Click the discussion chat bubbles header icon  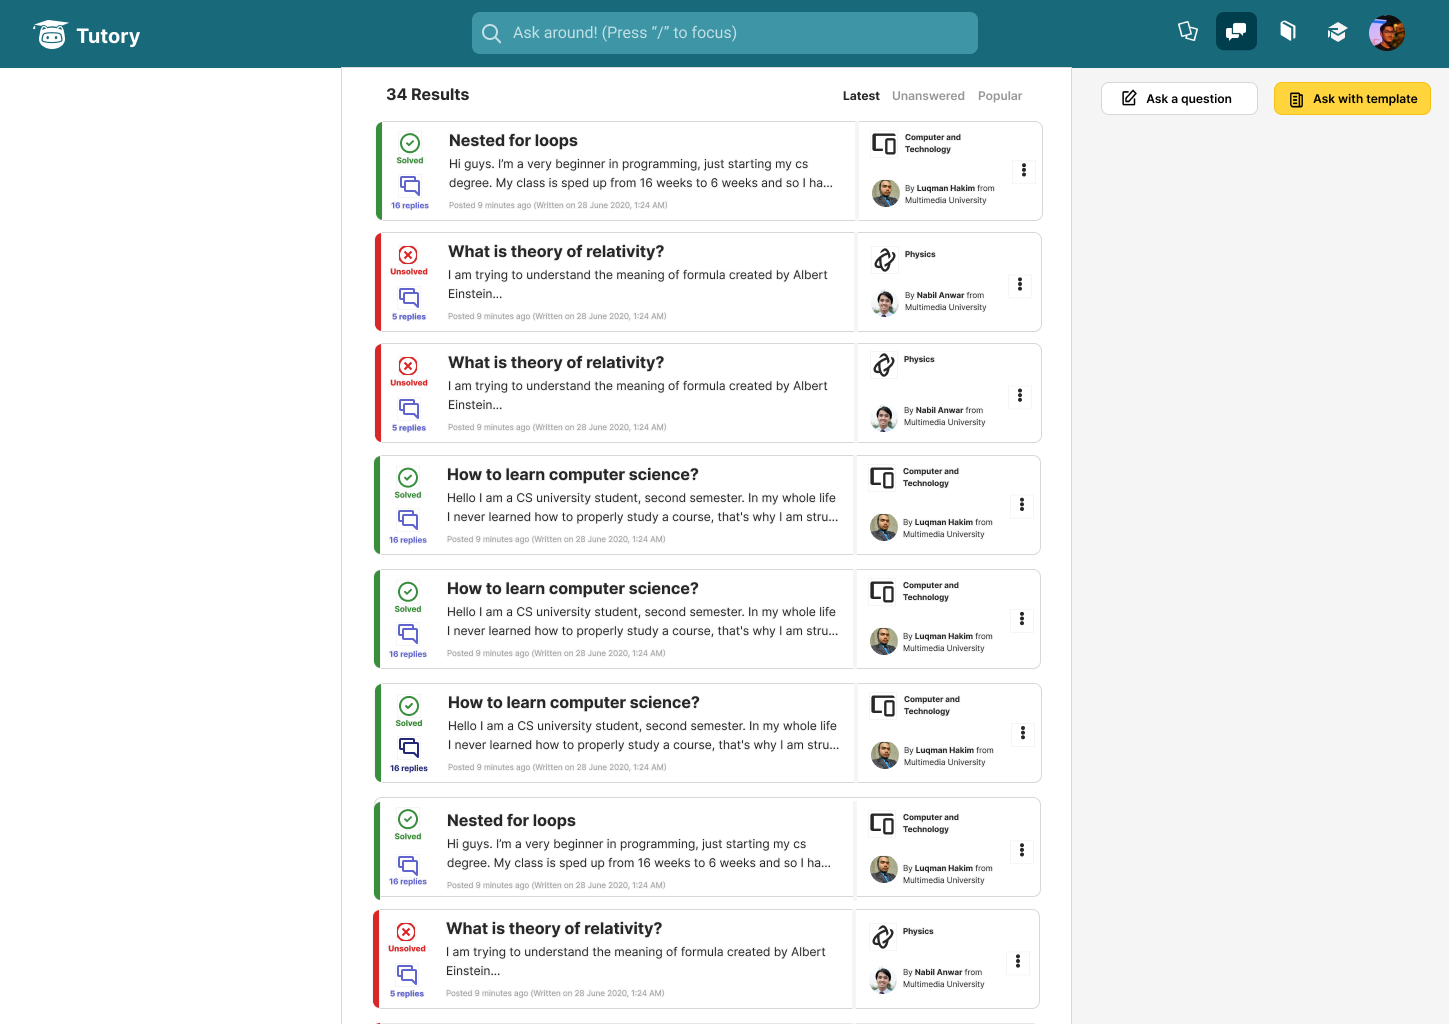[x=1236, y=32]
